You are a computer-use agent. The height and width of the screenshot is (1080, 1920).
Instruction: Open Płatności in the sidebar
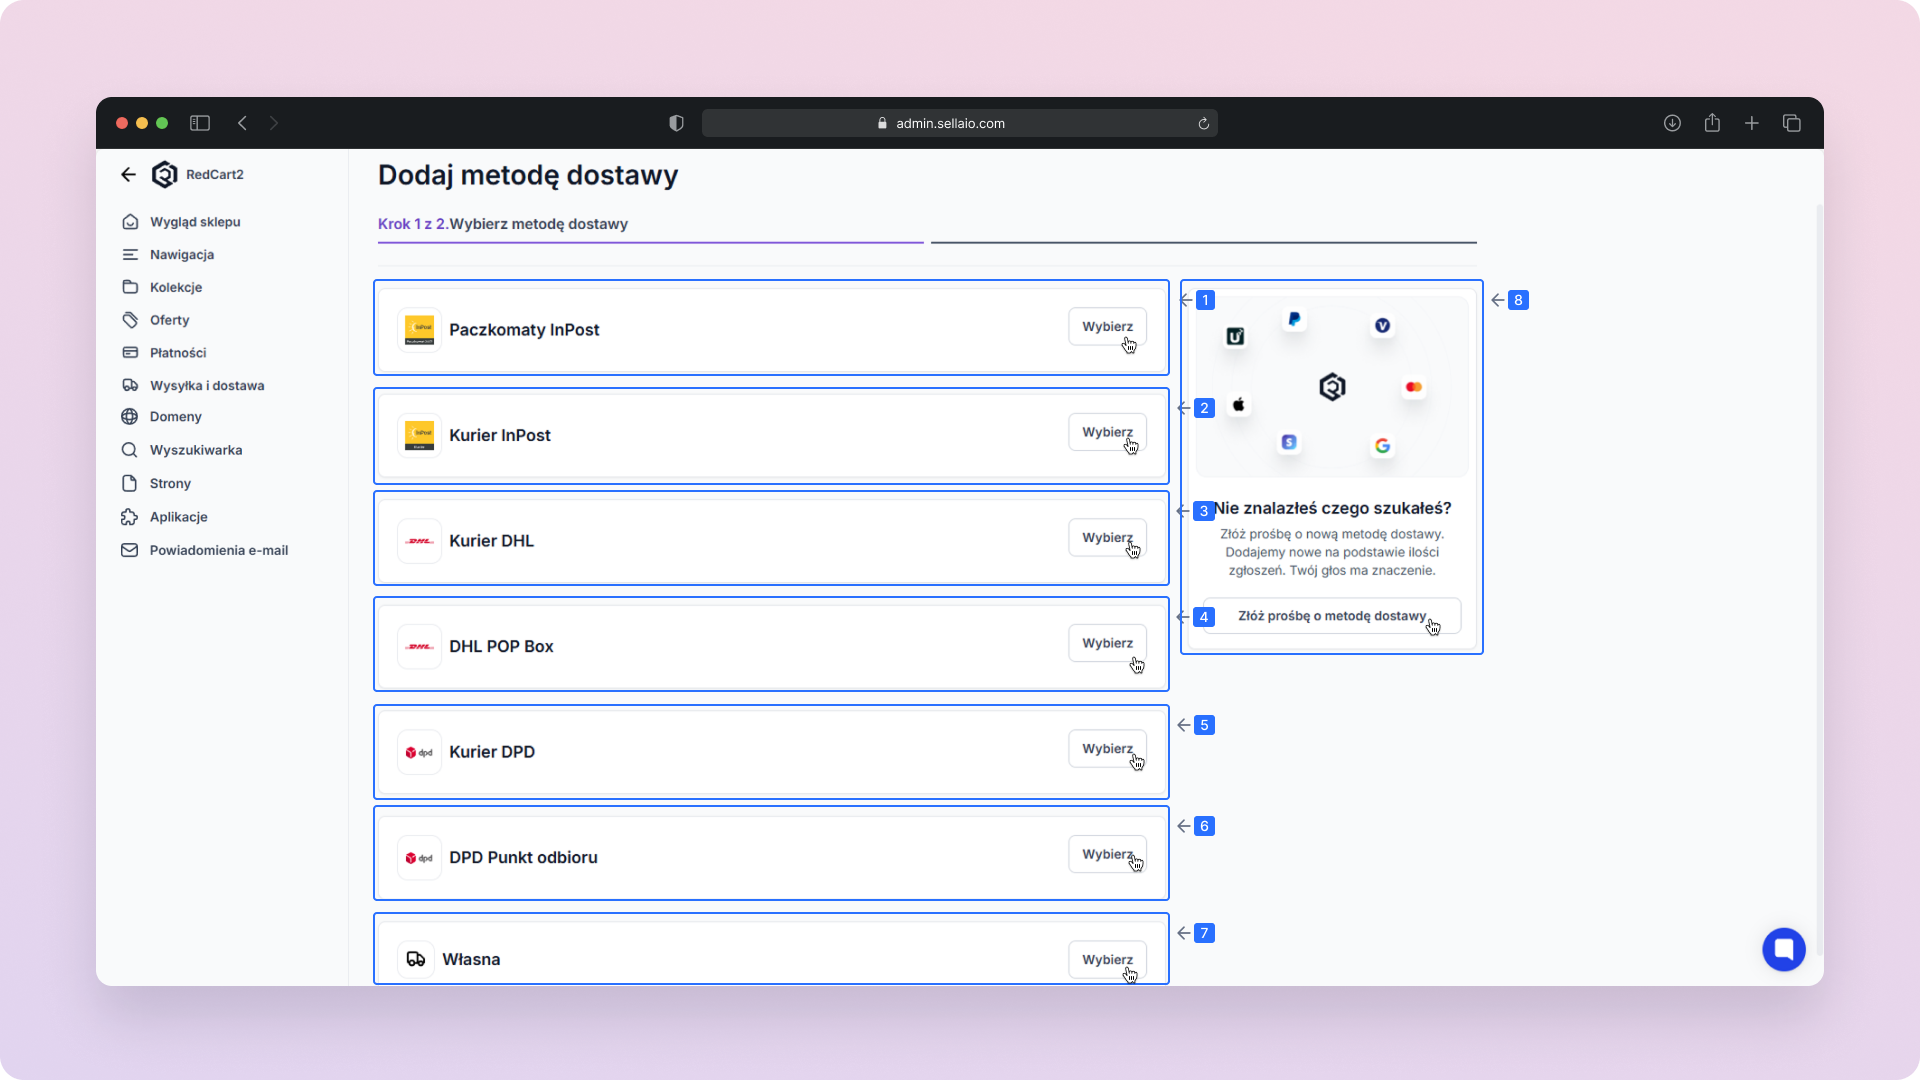point(178,353)
